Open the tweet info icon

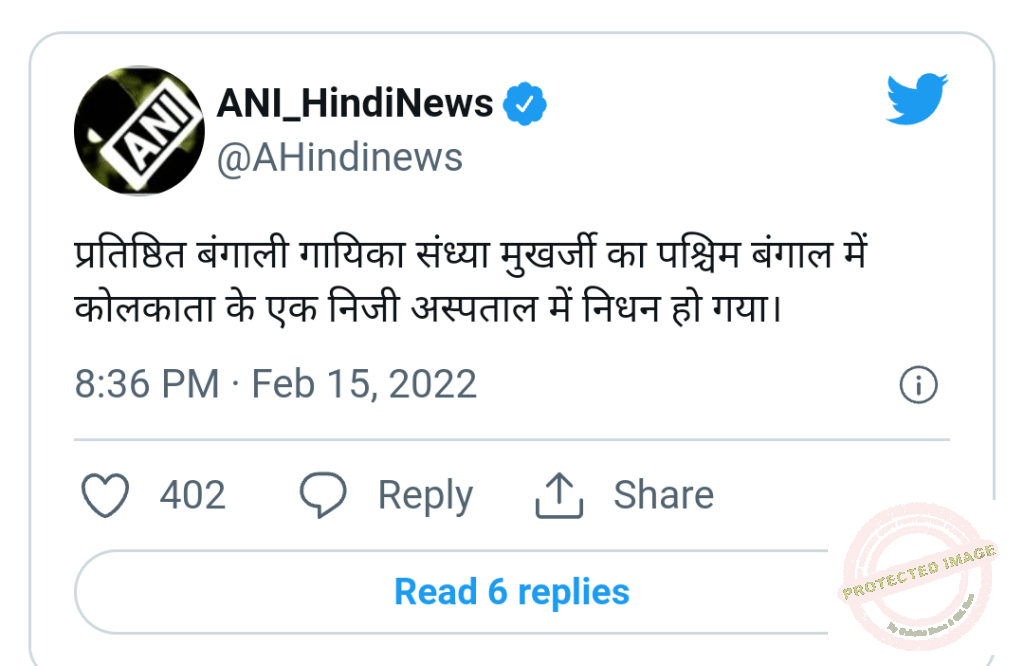click(x=918, y=385)
